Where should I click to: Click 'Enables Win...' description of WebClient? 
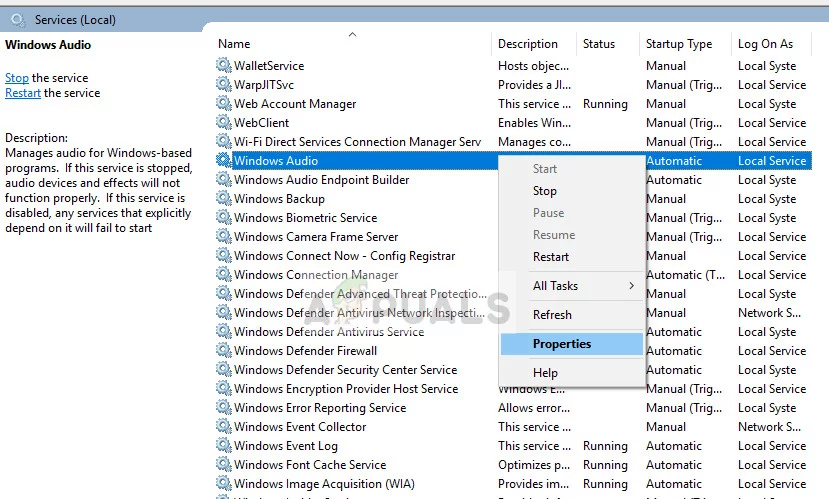click(534, 123)
